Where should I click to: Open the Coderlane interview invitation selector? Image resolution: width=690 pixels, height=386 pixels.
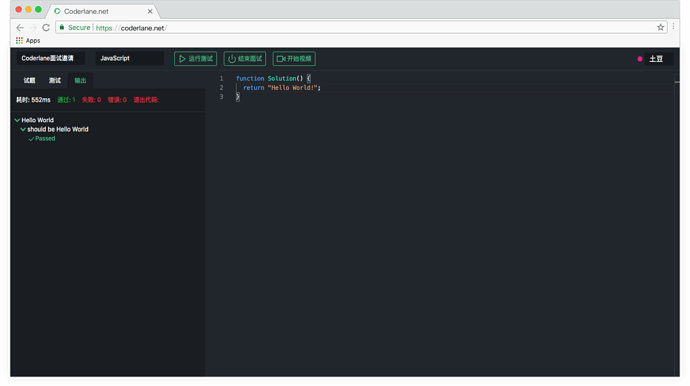(51, 58)
